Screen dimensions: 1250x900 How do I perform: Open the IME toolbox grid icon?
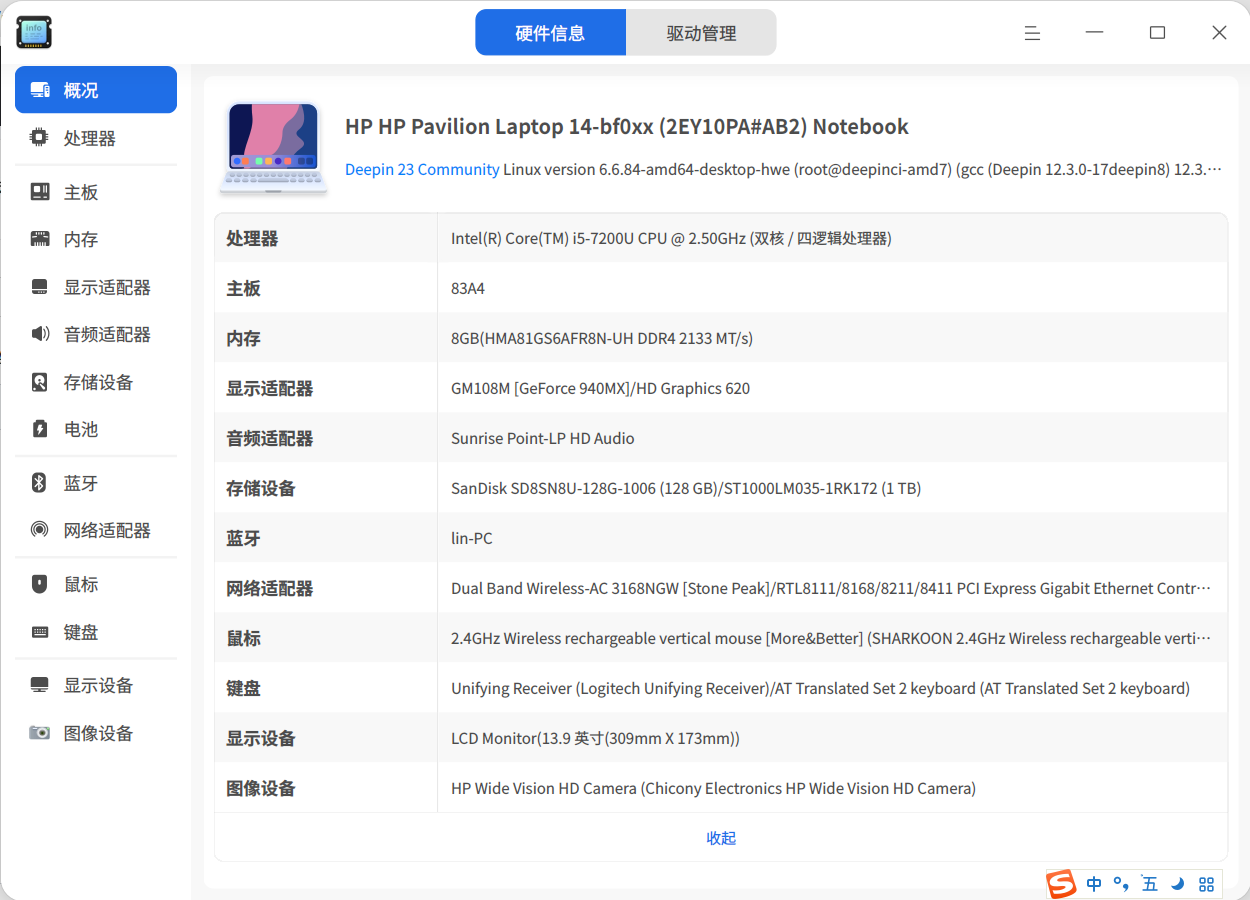[x=1206, y=884]
